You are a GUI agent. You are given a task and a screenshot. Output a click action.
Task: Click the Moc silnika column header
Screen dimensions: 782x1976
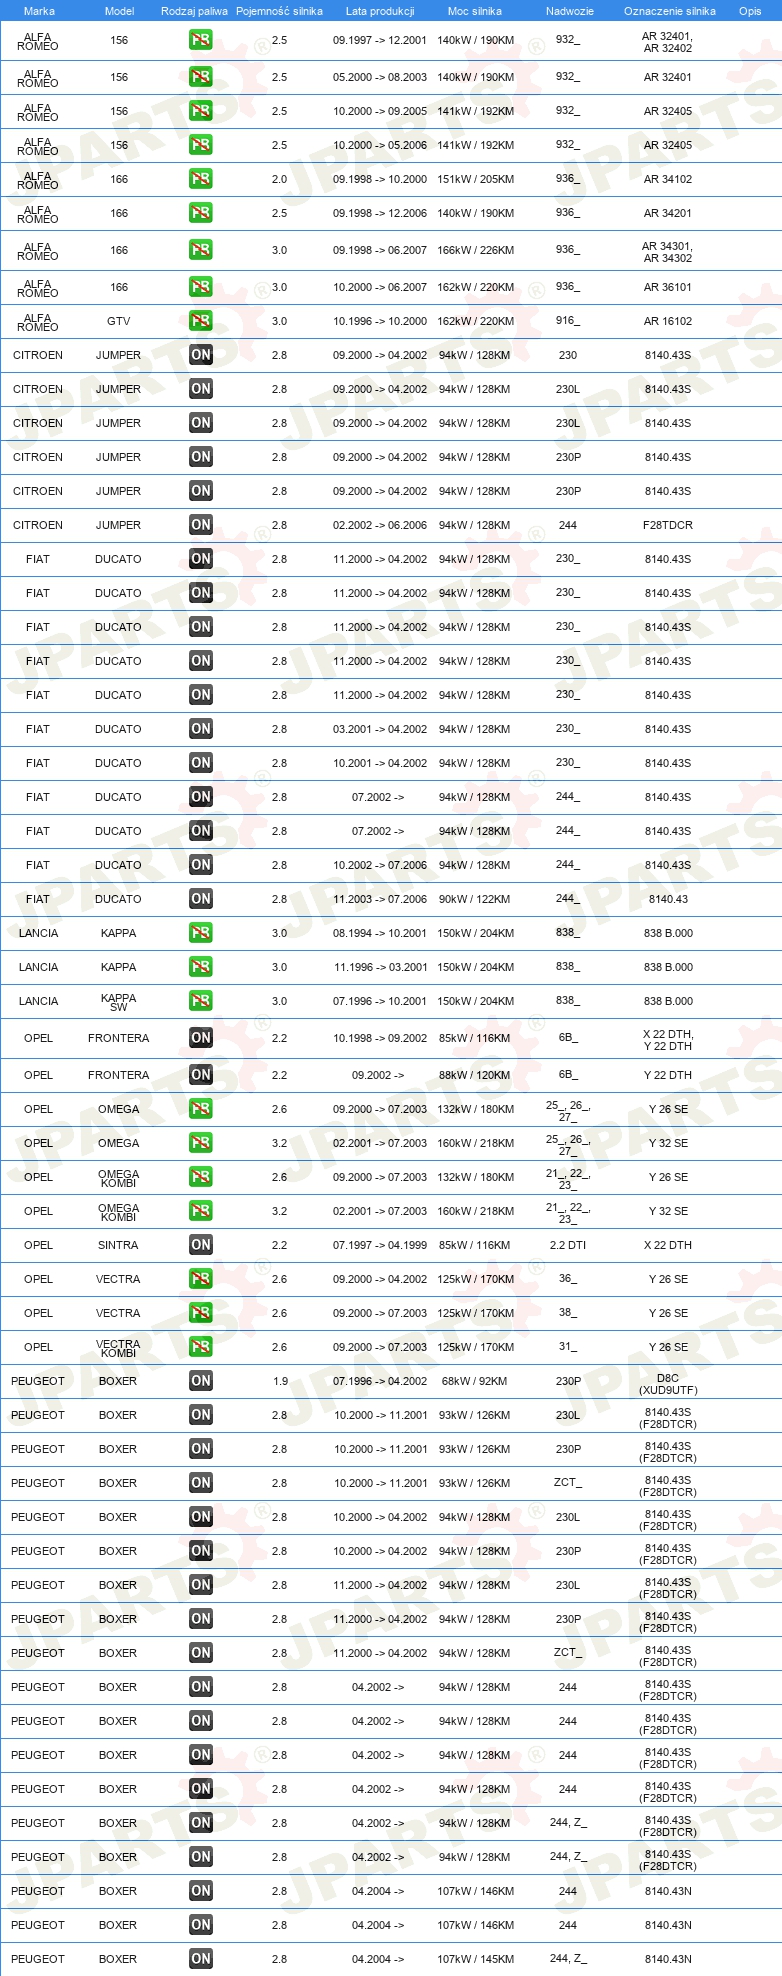tap(475, 11)
